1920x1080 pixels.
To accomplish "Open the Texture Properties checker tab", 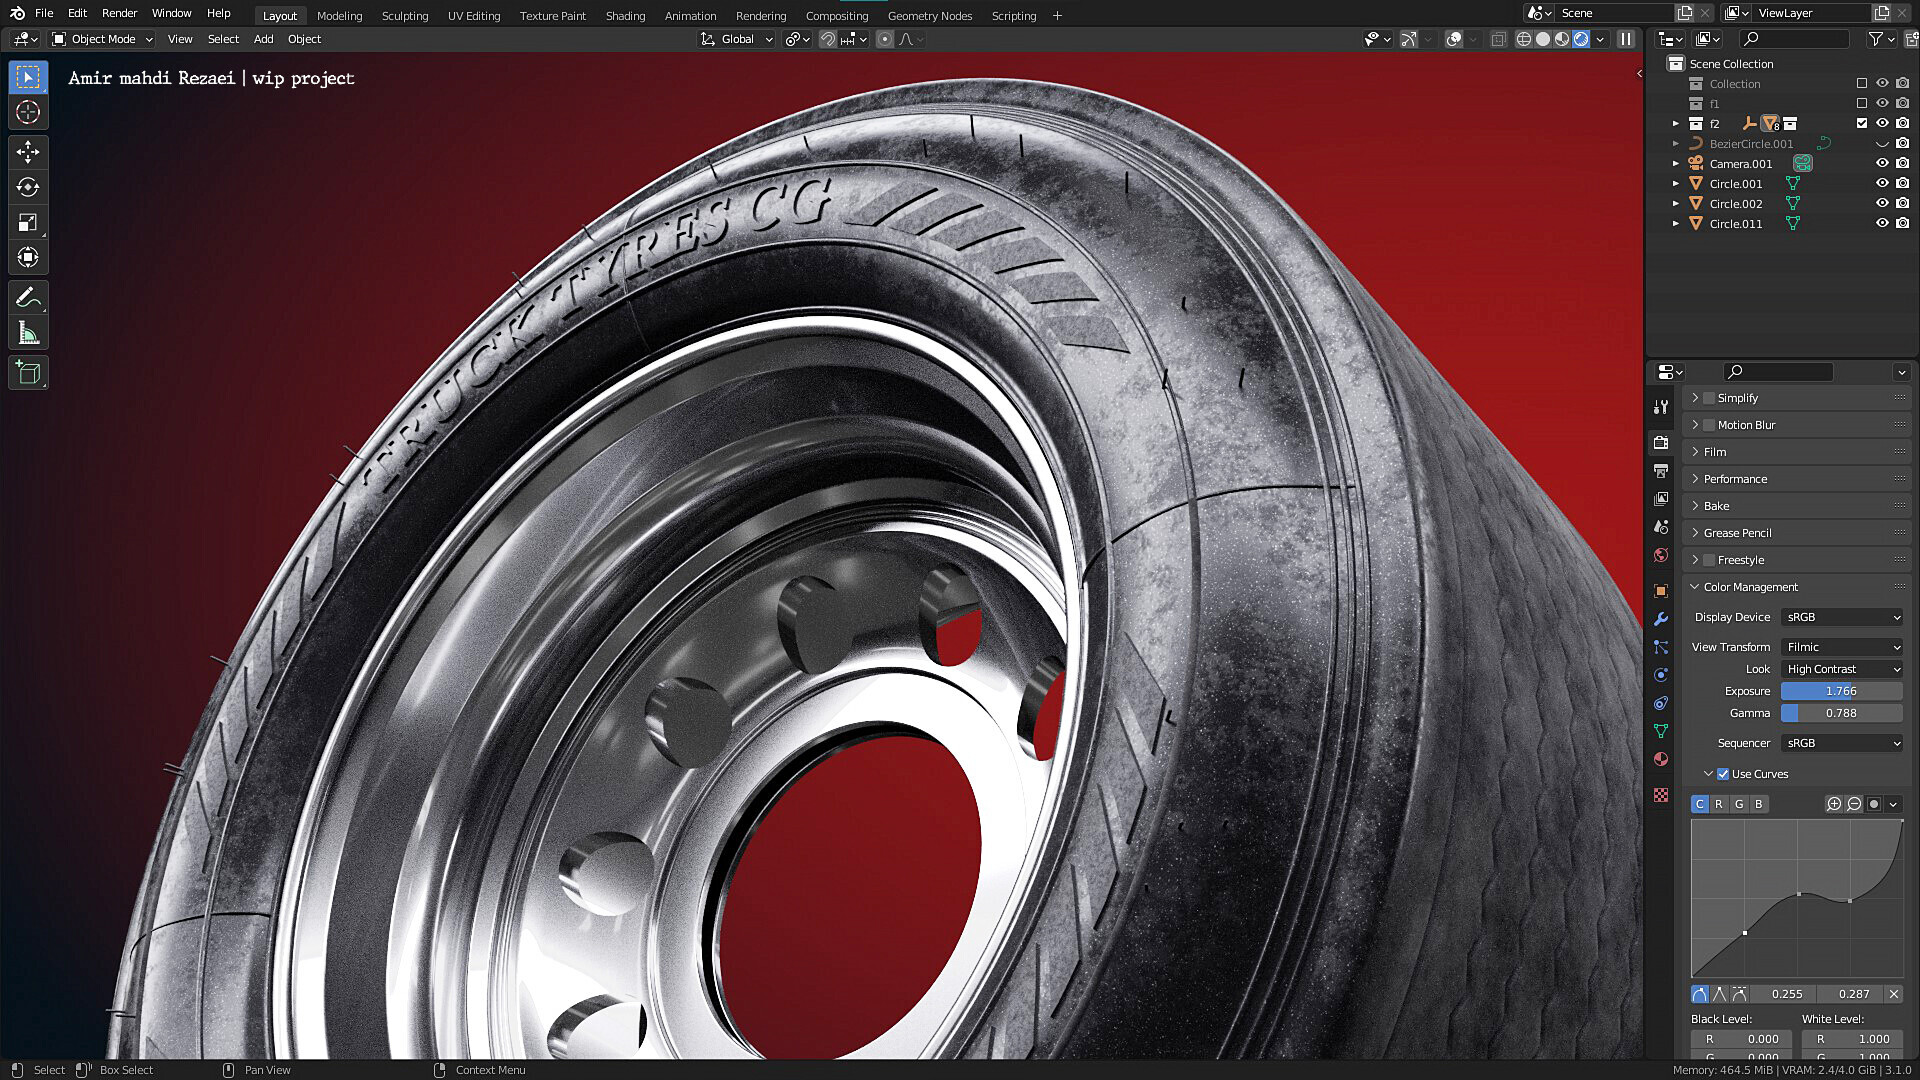I will tap(1661, 795).
